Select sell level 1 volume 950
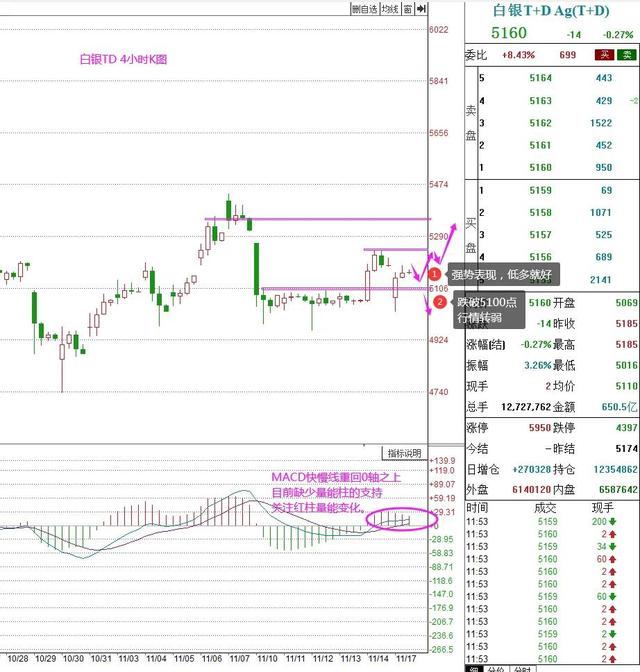 click(604, 168)
